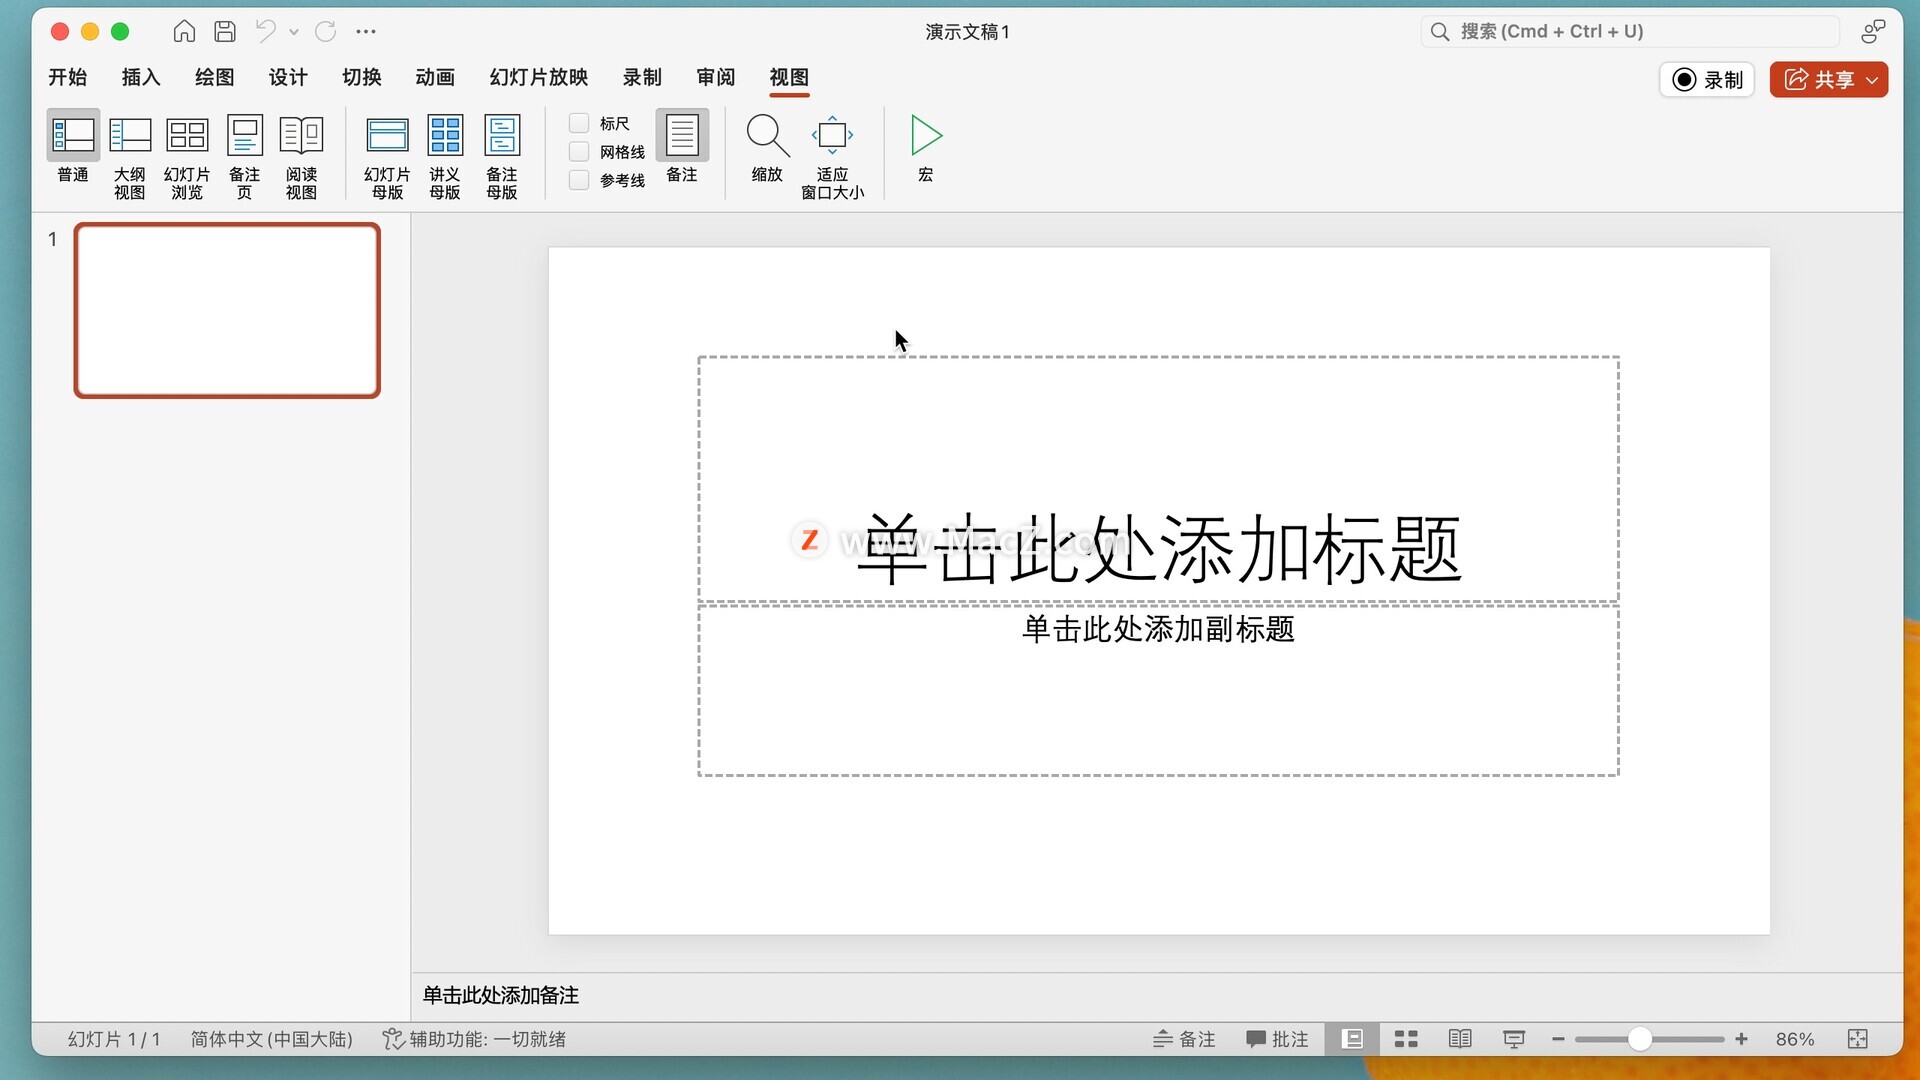Viewport: 1920px width, 1080px height.
Task: Click the 录制 record button at top right
Action: (x=1707, y=80)
